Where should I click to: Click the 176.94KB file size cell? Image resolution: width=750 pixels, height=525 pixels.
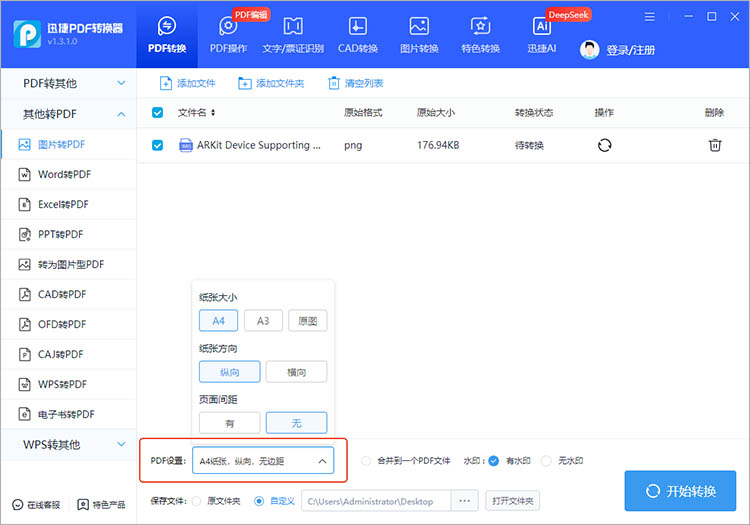(x=438, y=145)
